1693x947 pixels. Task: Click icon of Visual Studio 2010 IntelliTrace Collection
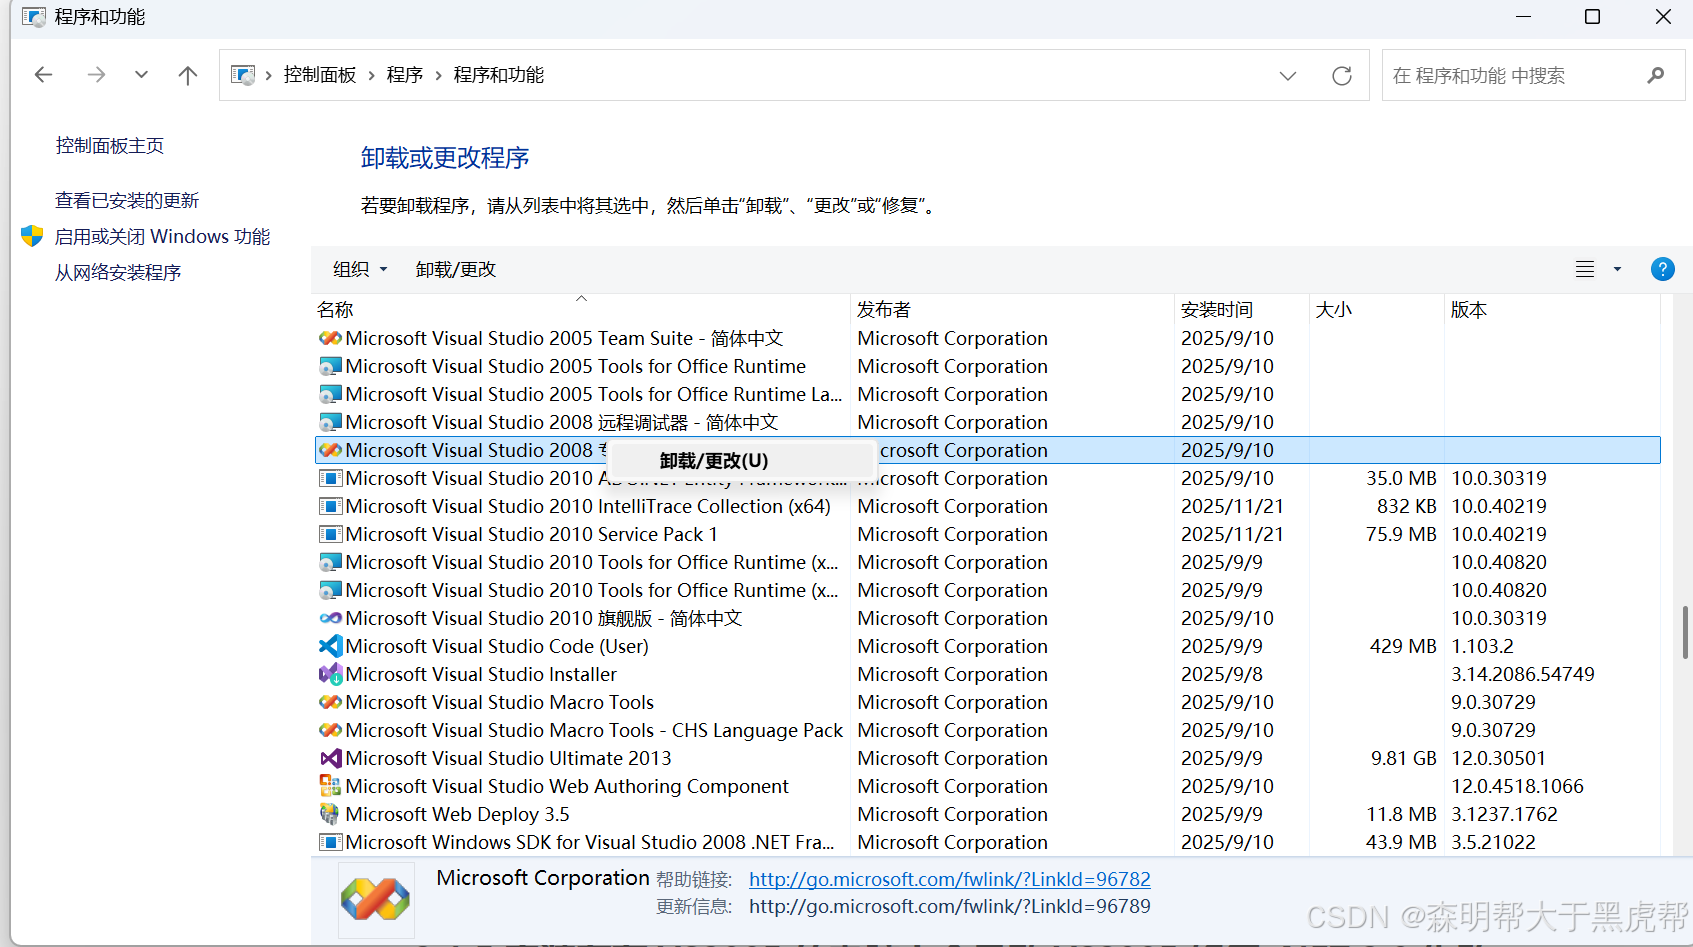[330, 506]
